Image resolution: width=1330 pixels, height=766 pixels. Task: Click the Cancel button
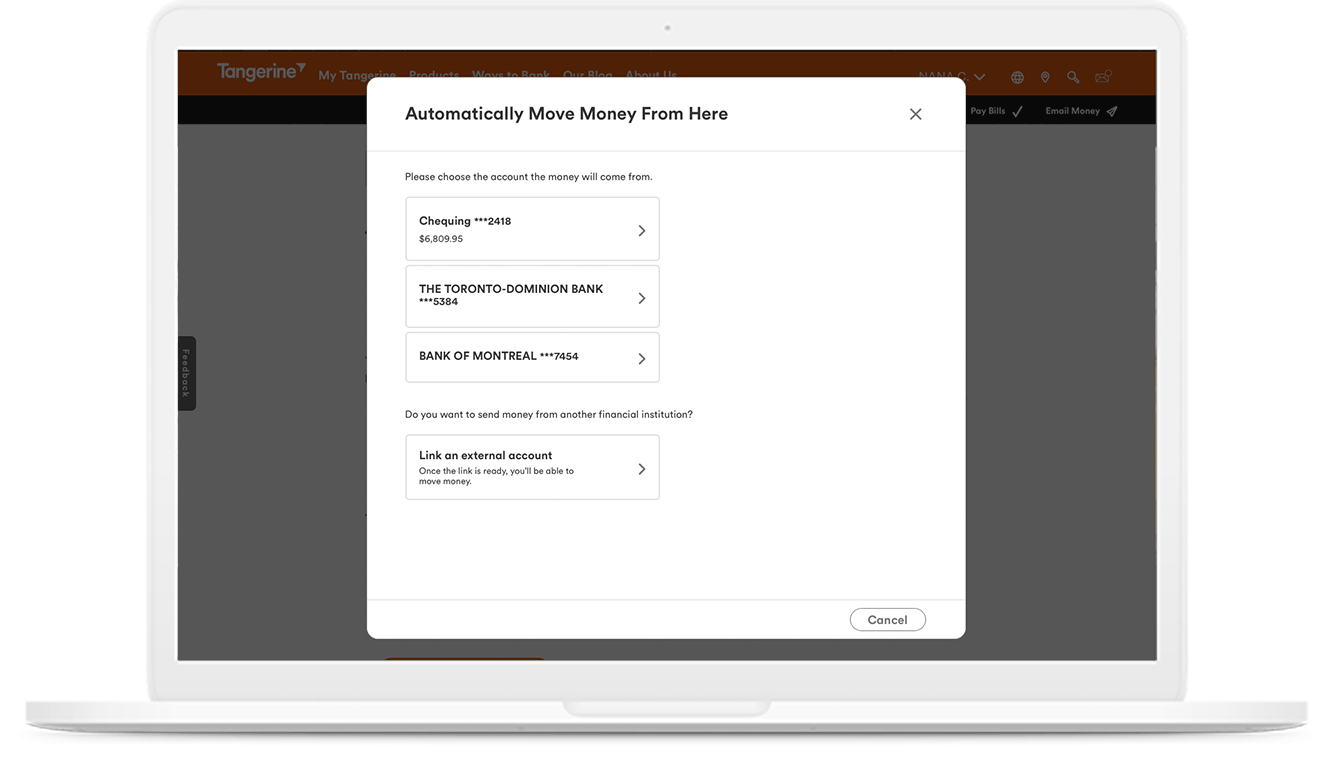(x=888, y=620)
